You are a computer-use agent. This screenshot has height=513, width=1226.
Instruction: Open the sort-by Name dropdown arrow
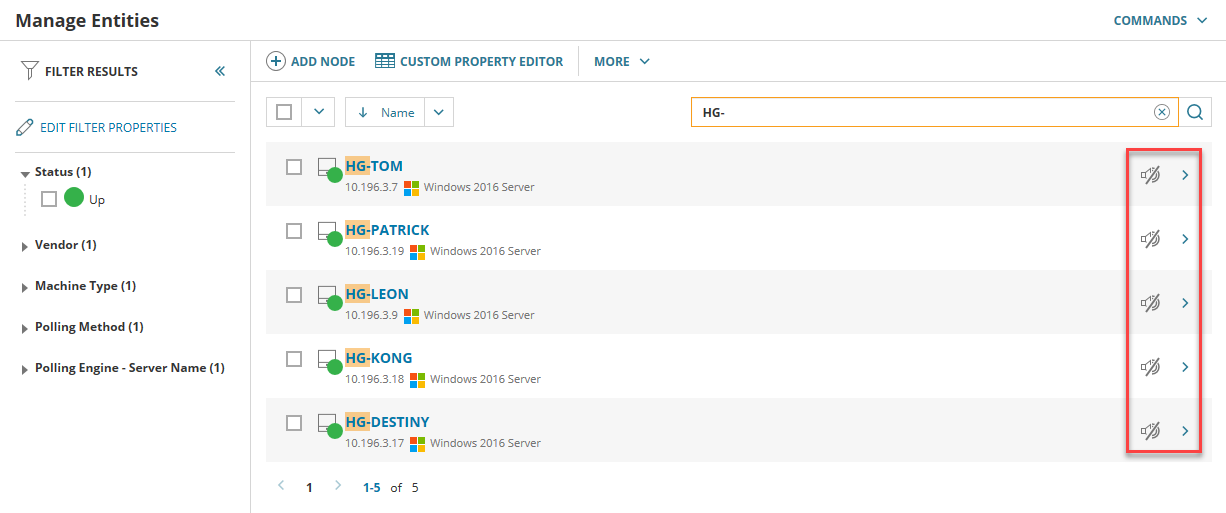click(439, 112)
